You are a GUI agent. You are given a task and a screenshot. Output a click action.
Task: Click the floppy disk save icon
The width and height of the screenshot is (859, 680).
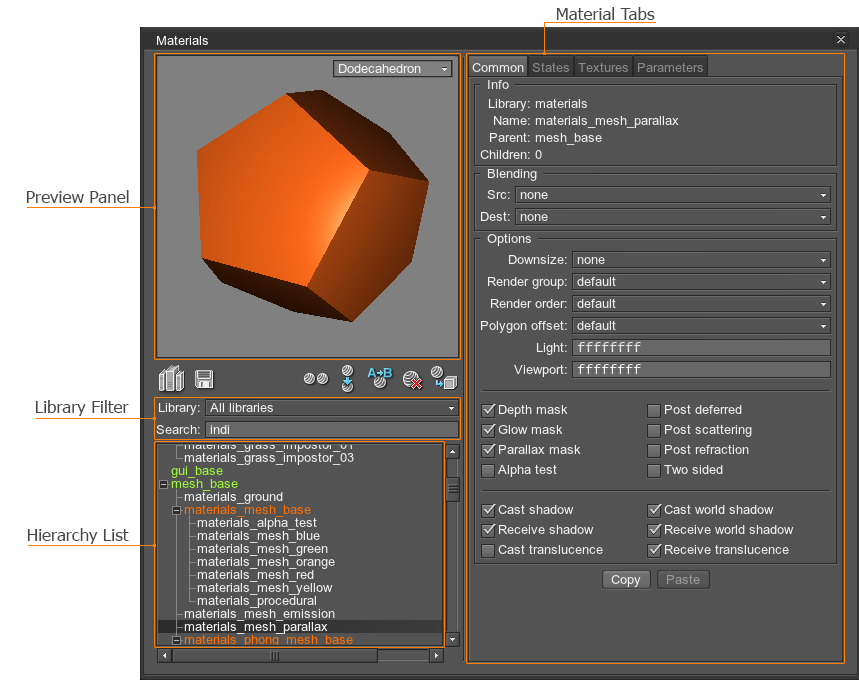click(204, 379)
